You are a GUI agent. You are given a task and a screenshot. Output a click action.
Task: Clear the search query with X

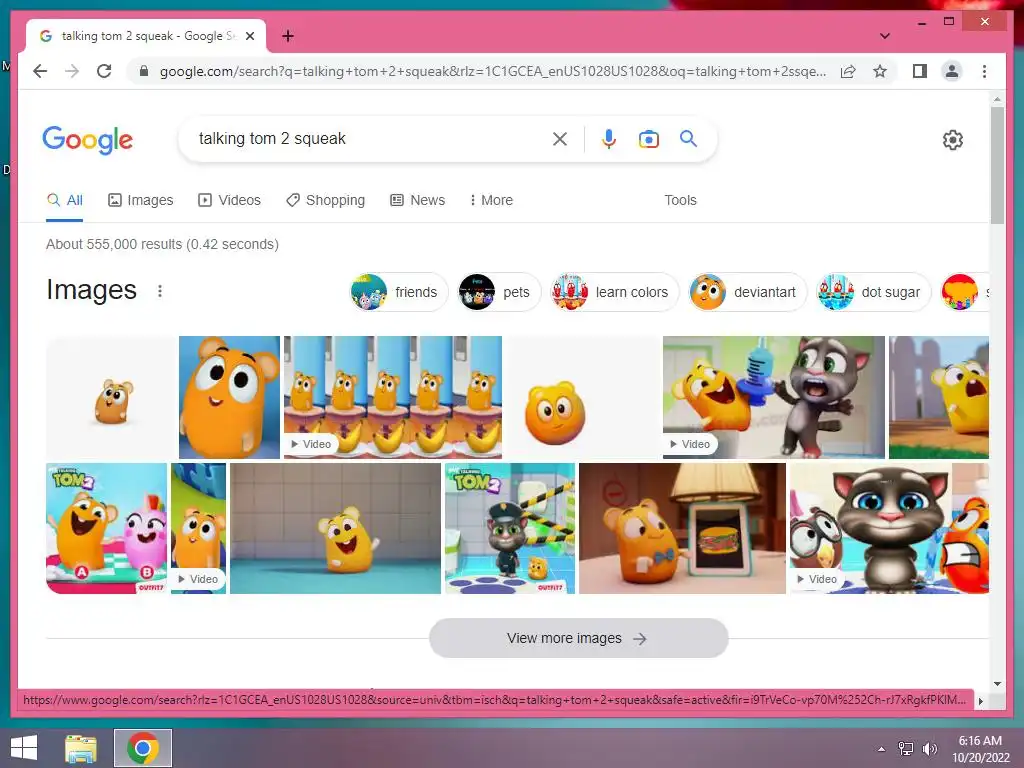[x=560, y=138]
